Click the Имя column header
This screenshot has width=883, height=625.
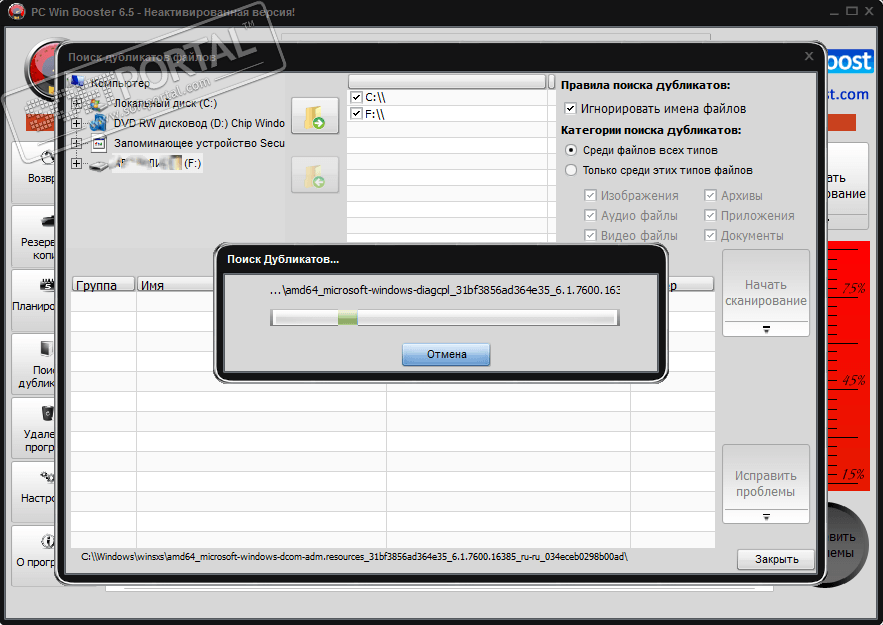(176, 285)
